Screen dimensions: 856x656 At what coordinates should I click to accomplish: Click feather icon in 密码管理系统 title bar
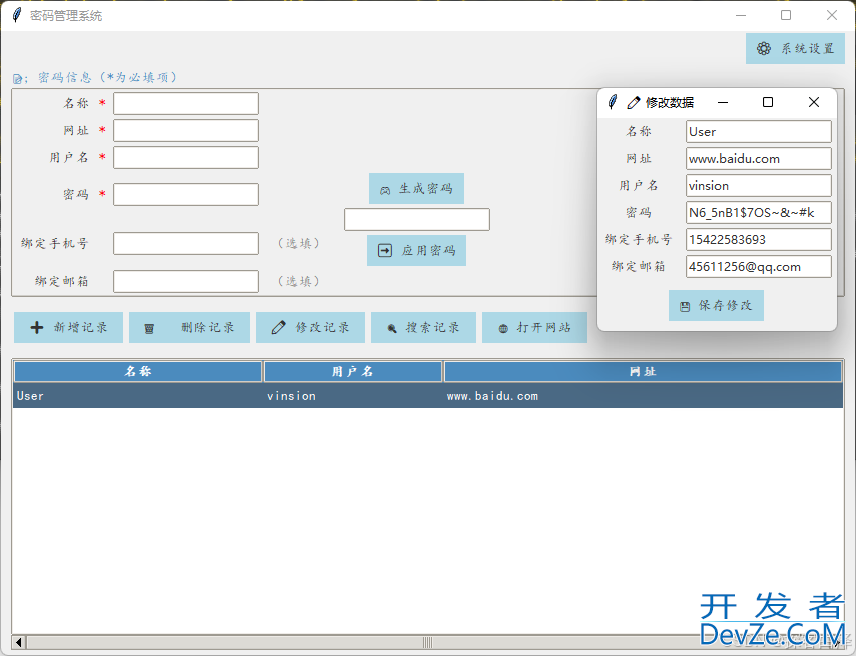(17, 15)
